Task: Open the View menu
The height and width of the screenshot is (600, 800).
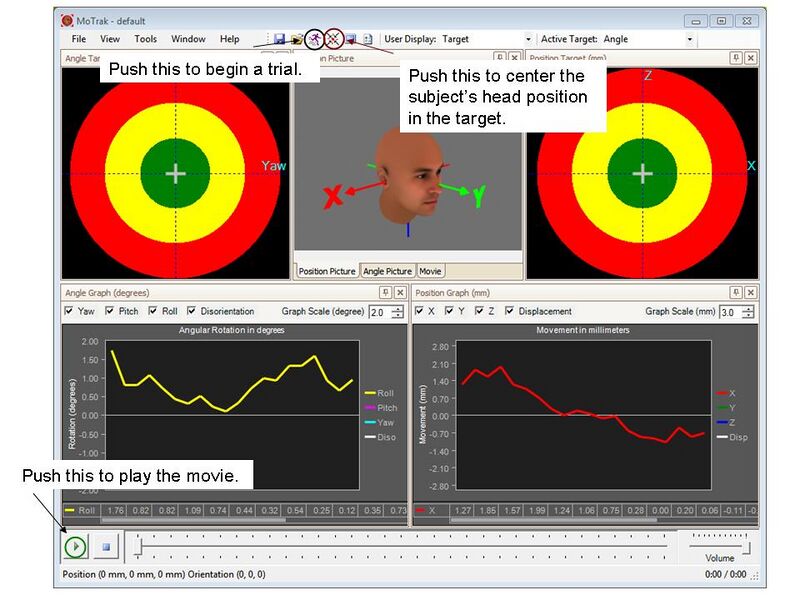Action: 110,39
